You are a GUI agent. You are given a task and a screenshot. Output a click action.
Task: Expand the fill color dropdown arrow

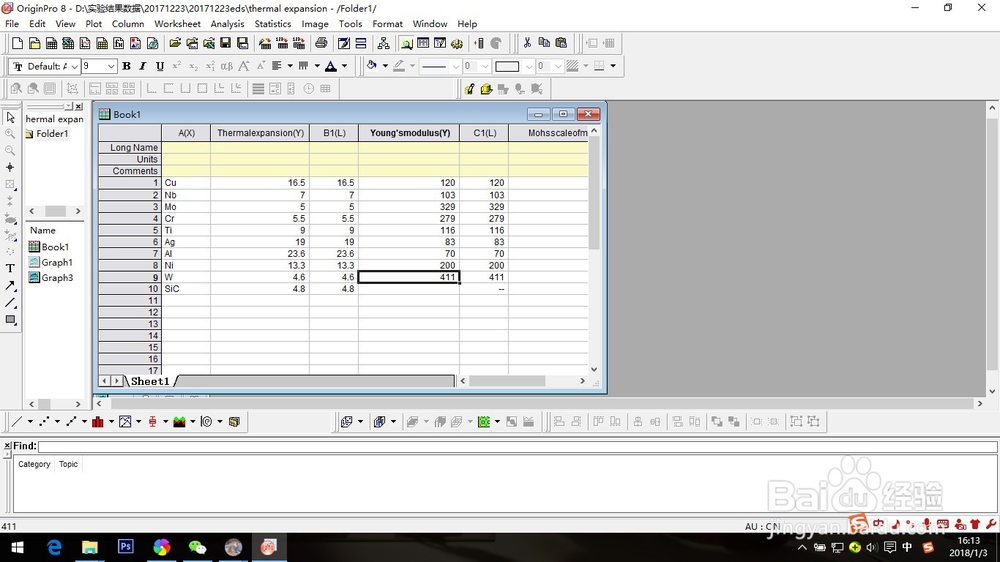click(385, 66)
